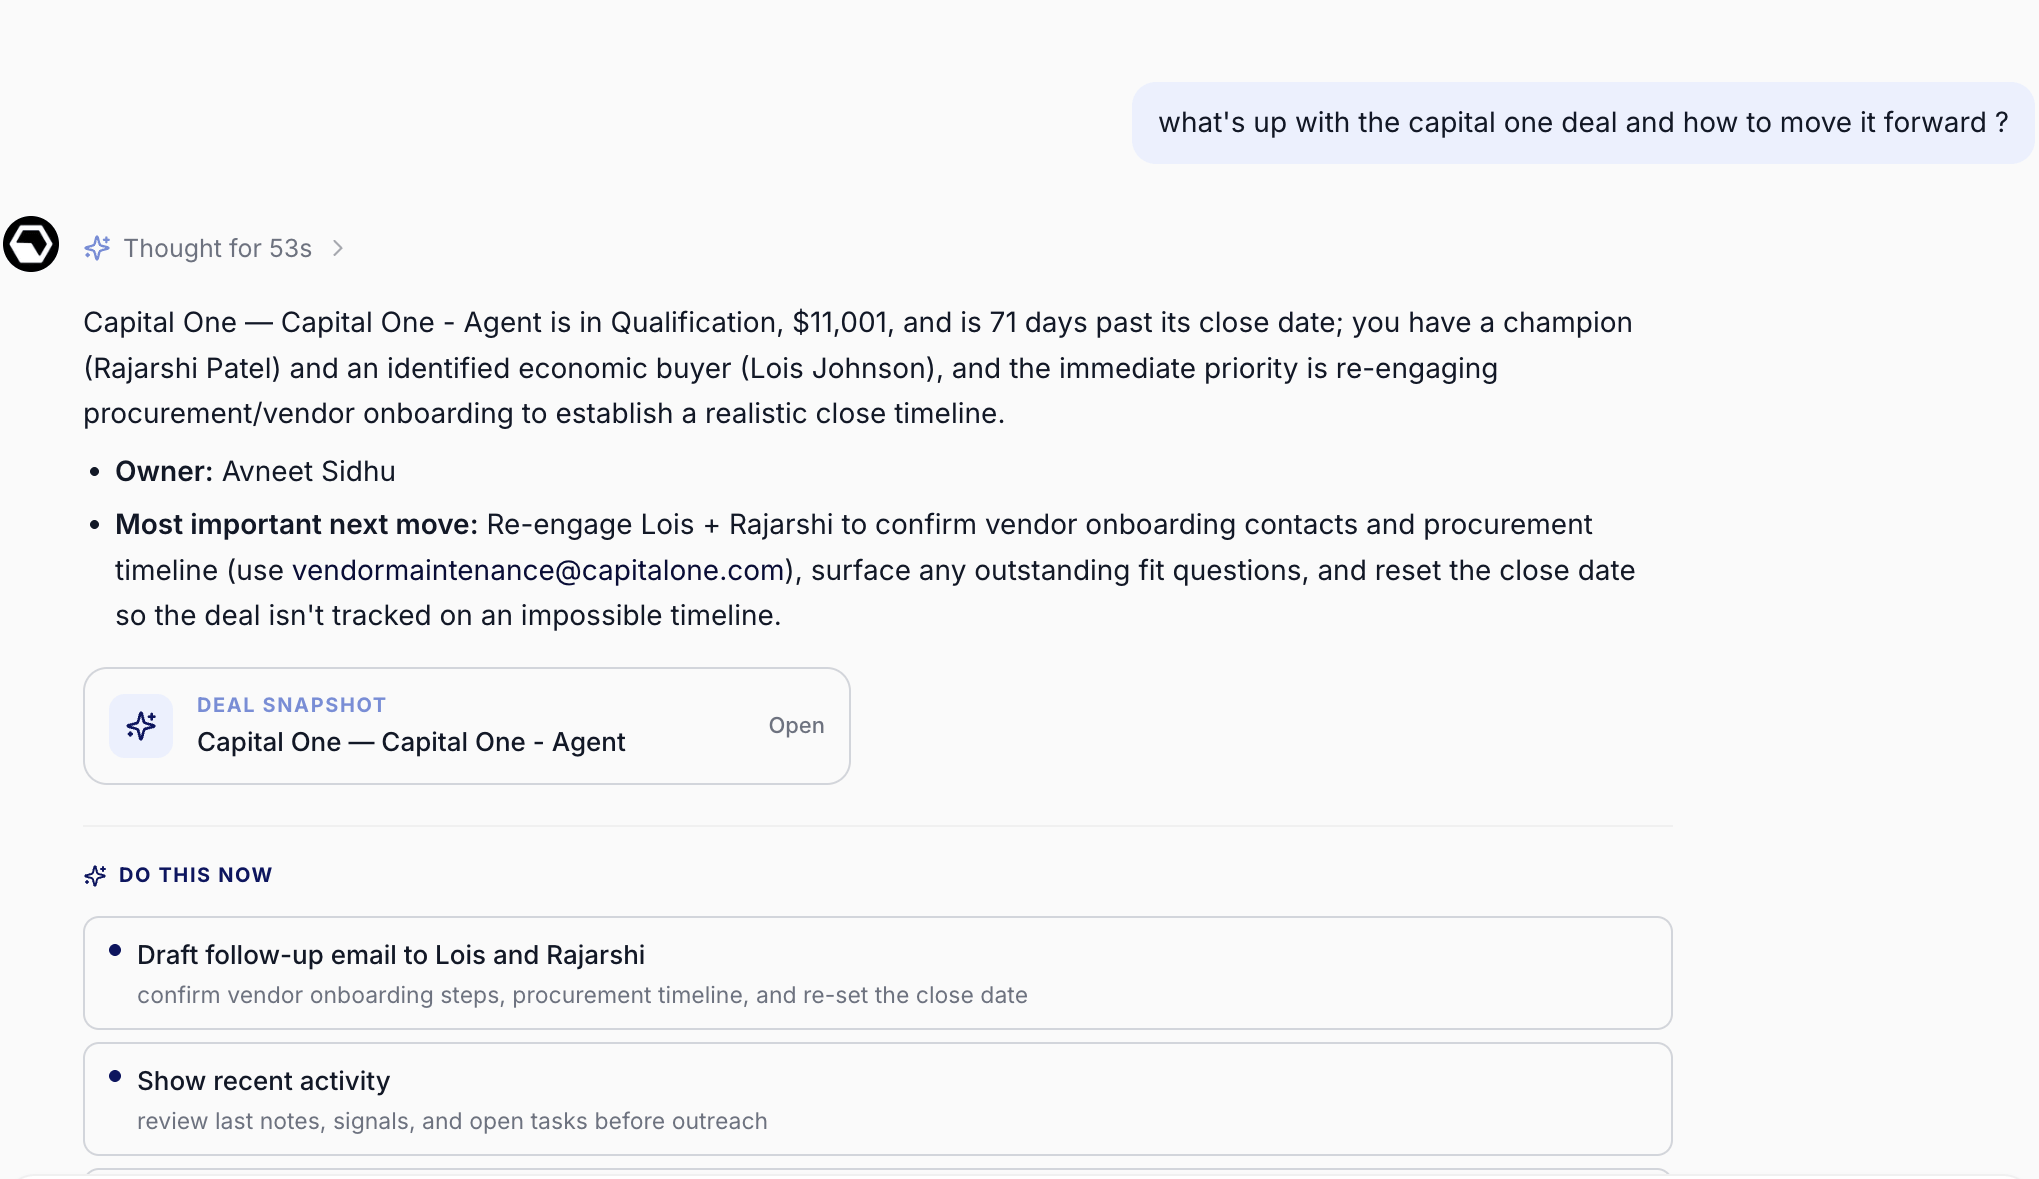Image resolution: width=2039 pixels, height=1179 pixels.
Task: Click the summary paragraph mentioning $11,001
Action: (858, 368)
